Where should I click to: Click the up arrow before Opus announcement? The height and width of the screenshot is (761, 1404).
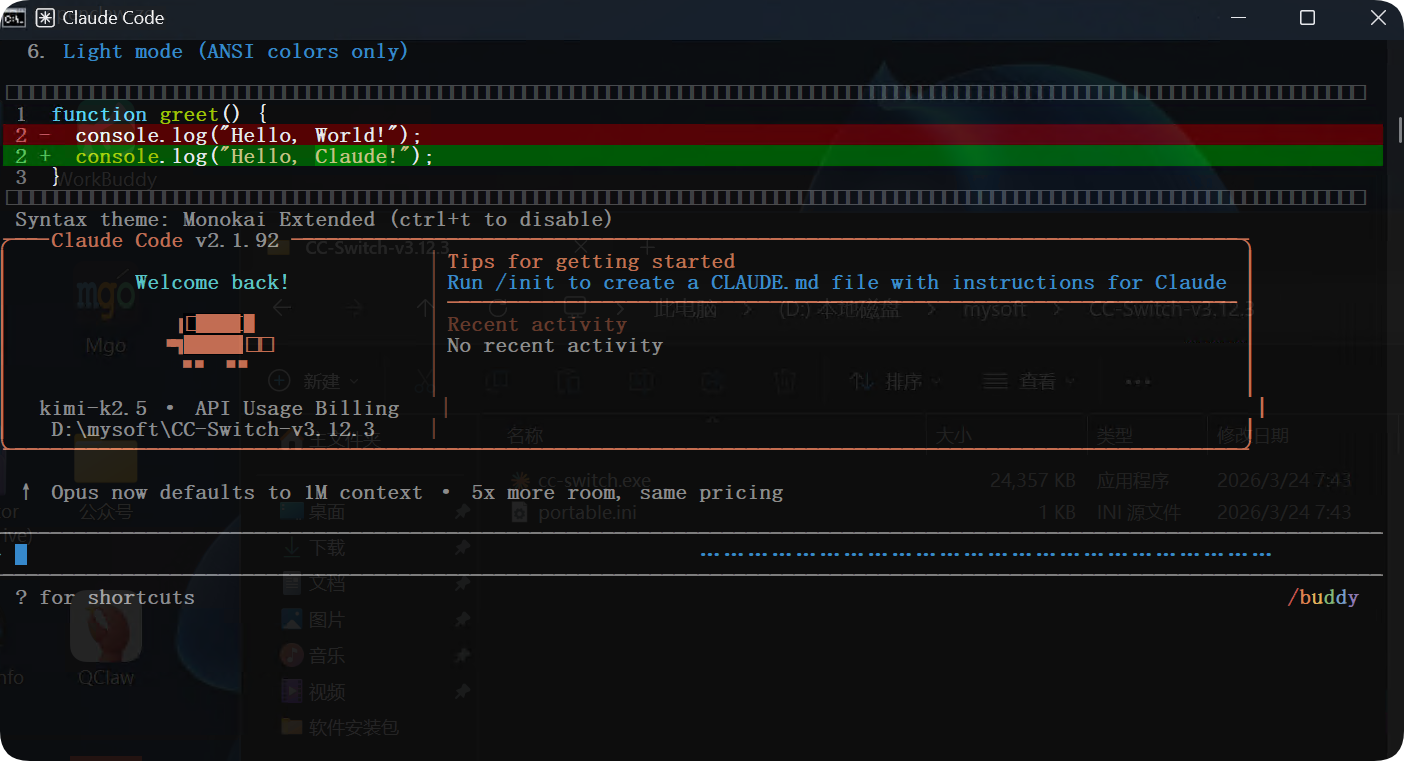tap(27, 492)
